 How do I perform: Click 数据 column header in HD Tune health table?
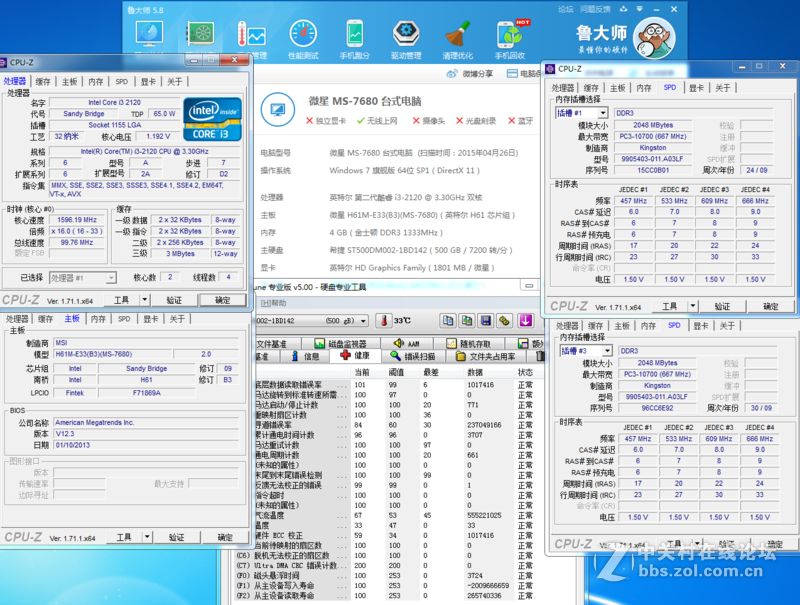(475, 372)
